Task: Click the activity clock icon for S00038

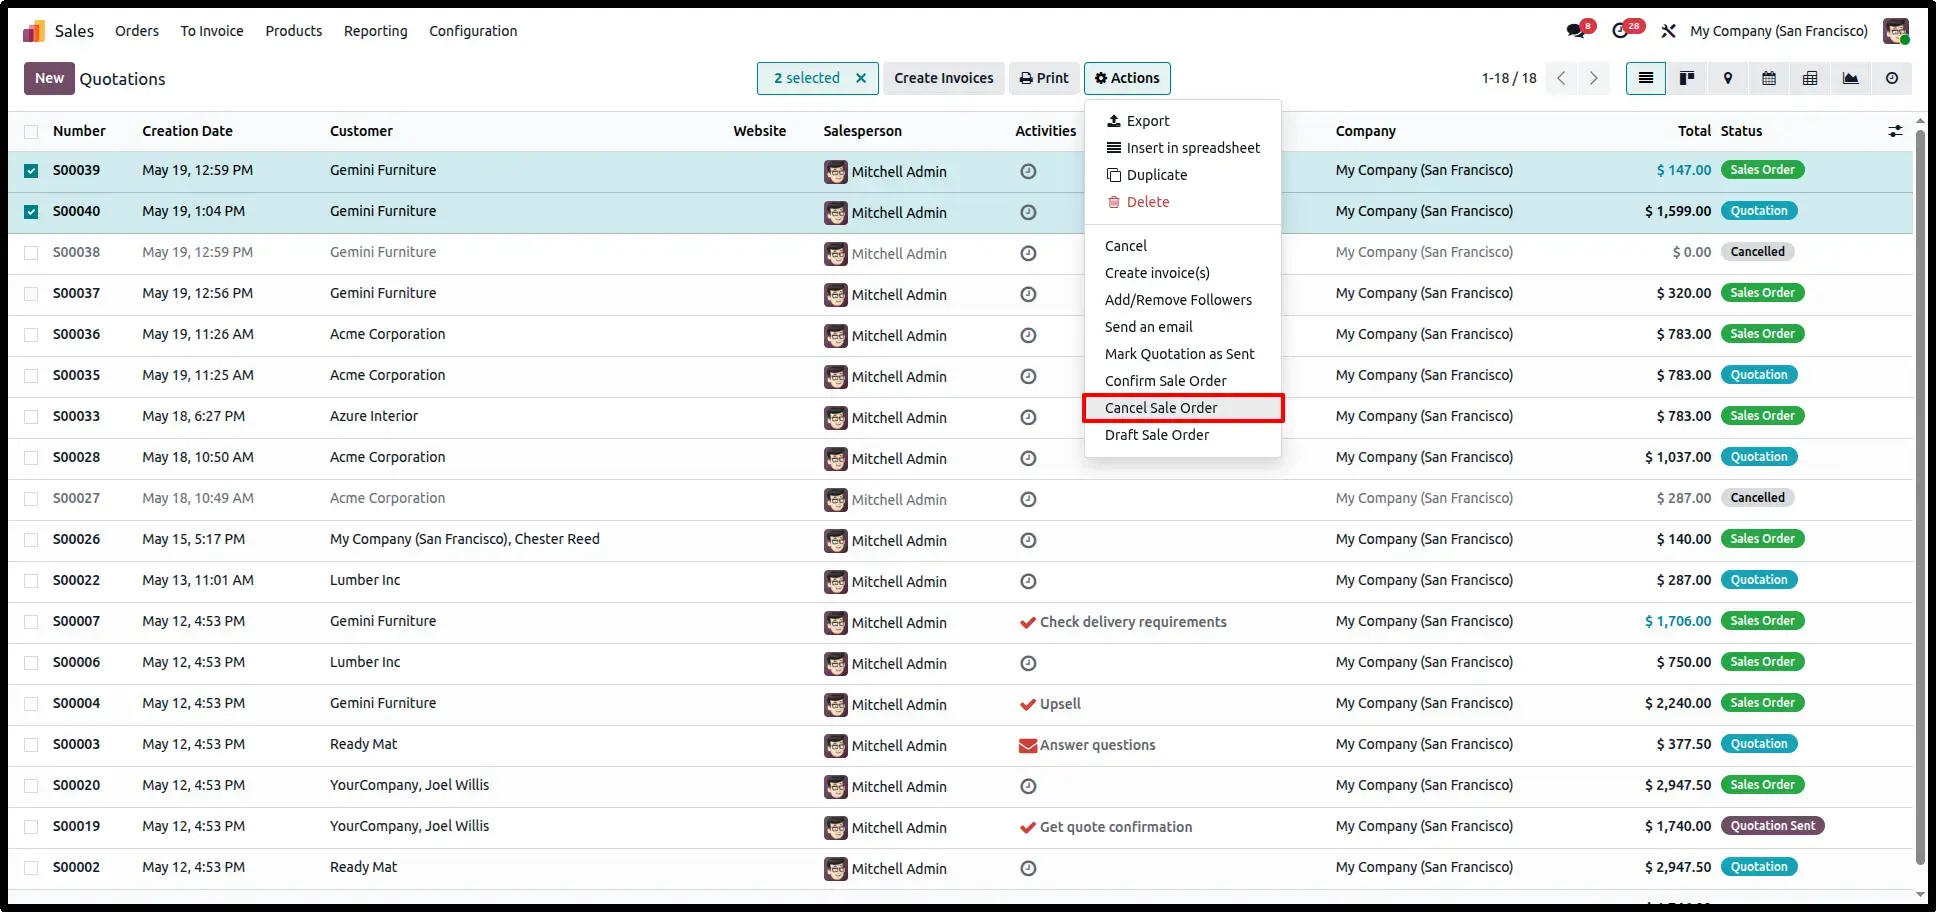Action: (1028, 253)
